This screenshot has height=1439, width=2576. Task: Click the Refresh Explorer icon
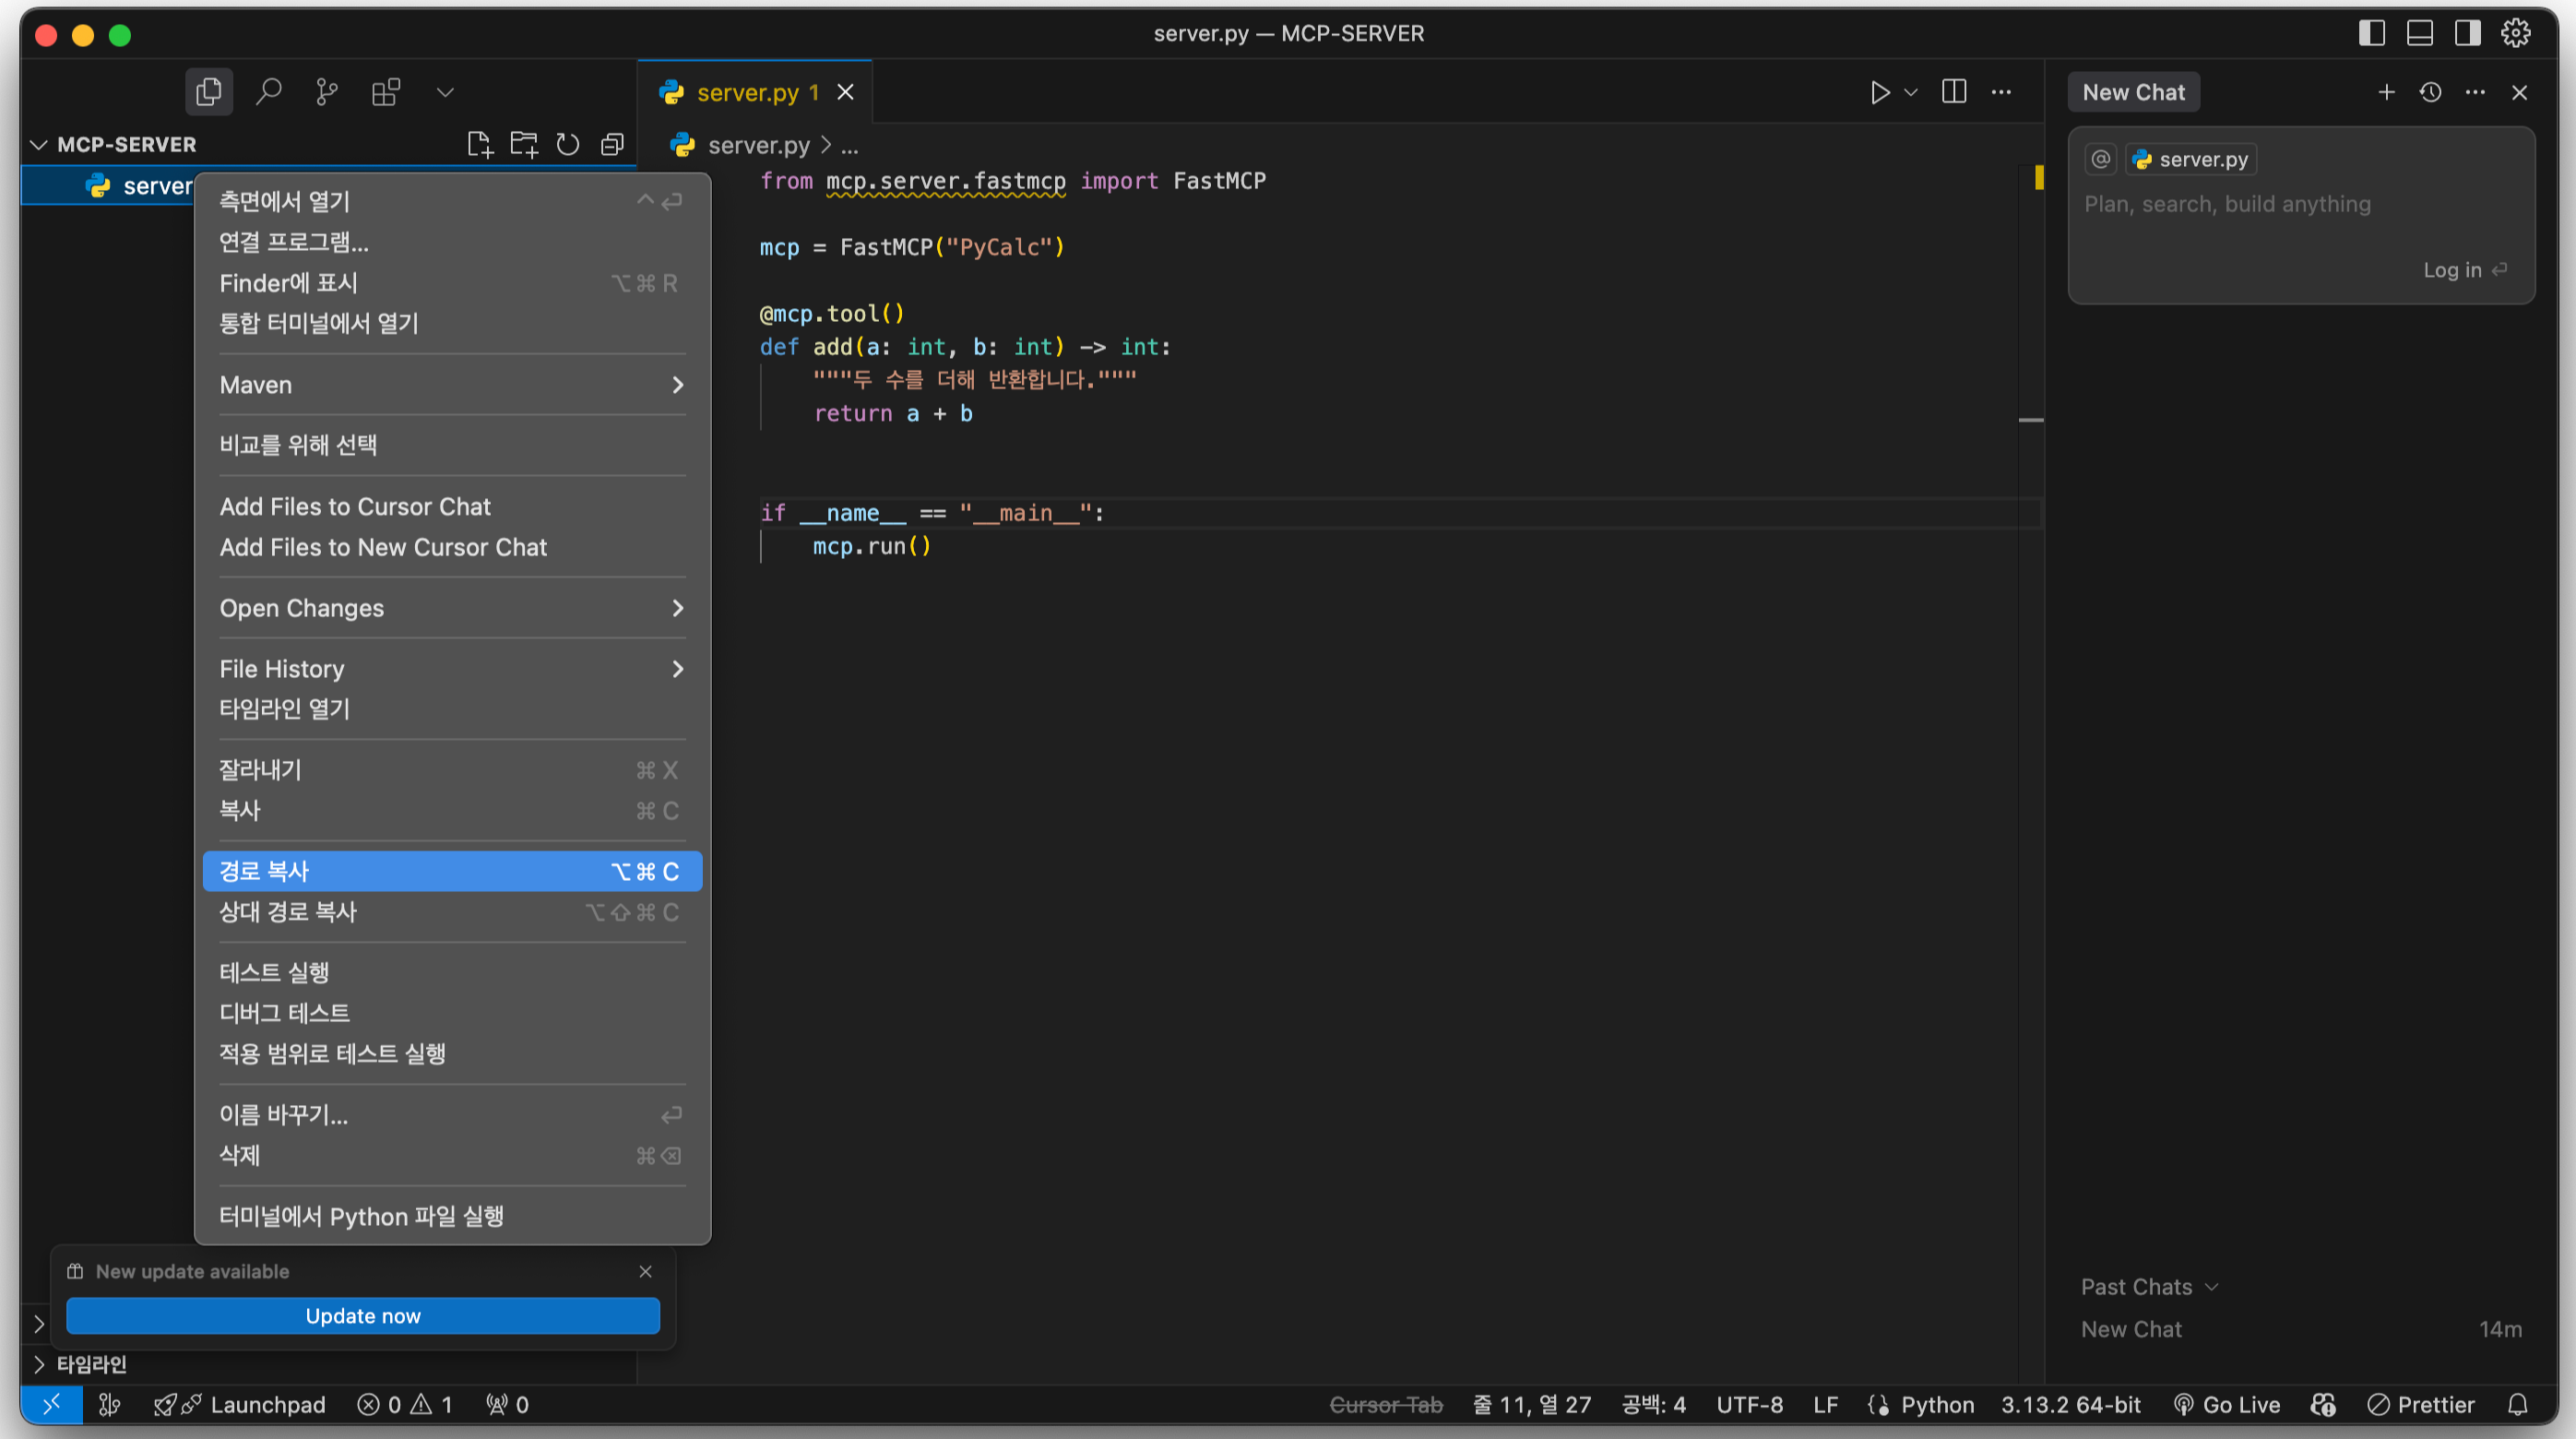[568, 144]
